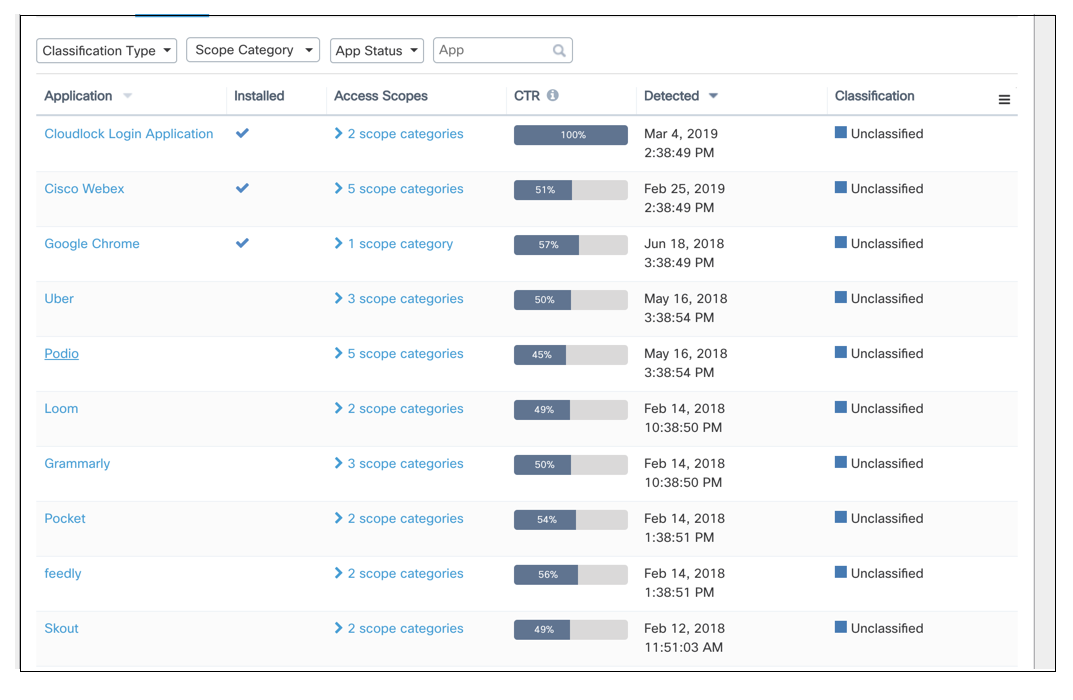Click Pocket's Unclassified color square
The width and height of the screenshot is (1073, 700).
841,517
